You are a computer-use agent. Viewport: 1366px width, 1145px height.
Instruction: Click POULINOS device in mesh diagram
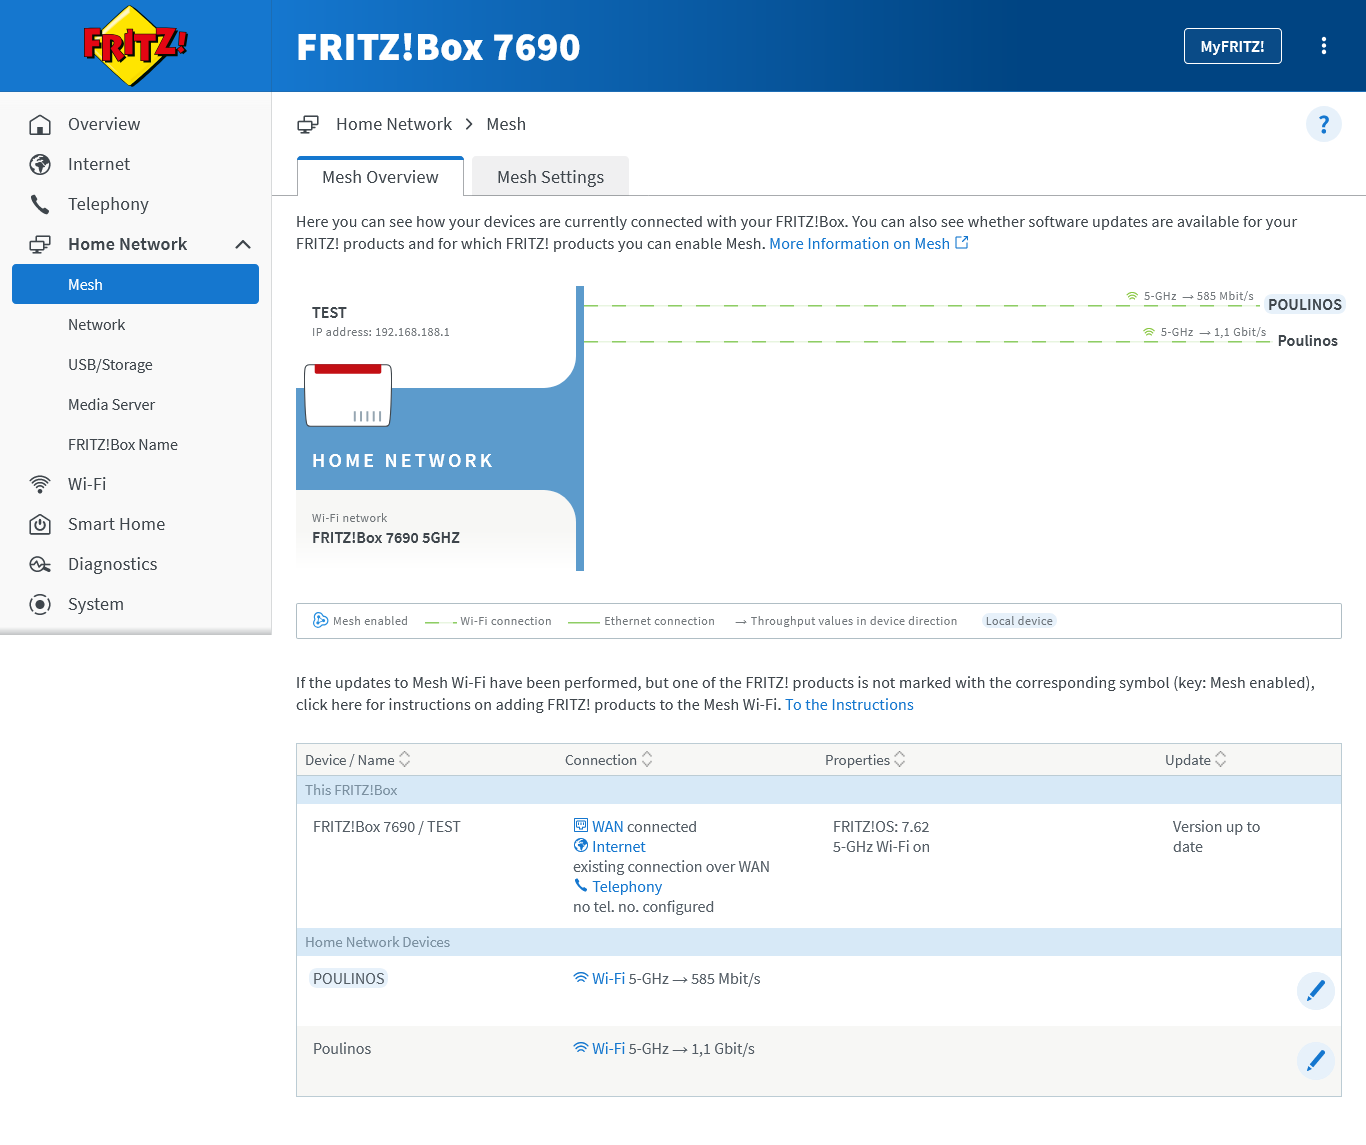1305,304
